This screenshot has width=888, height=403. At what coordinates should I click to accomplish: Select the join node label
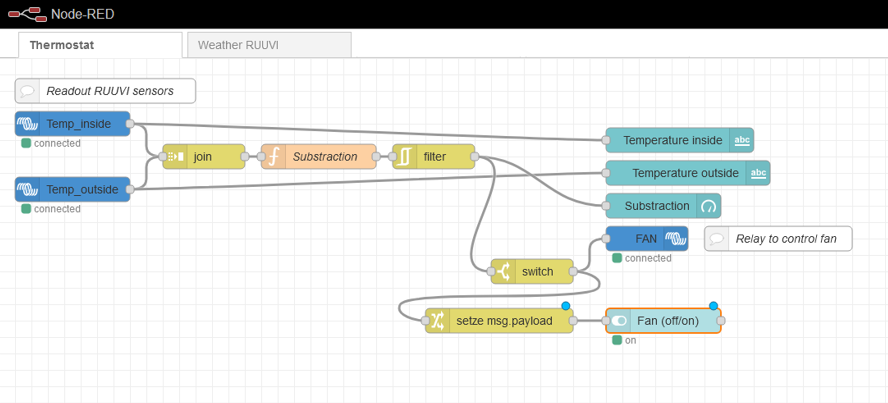tap(202, 157)
